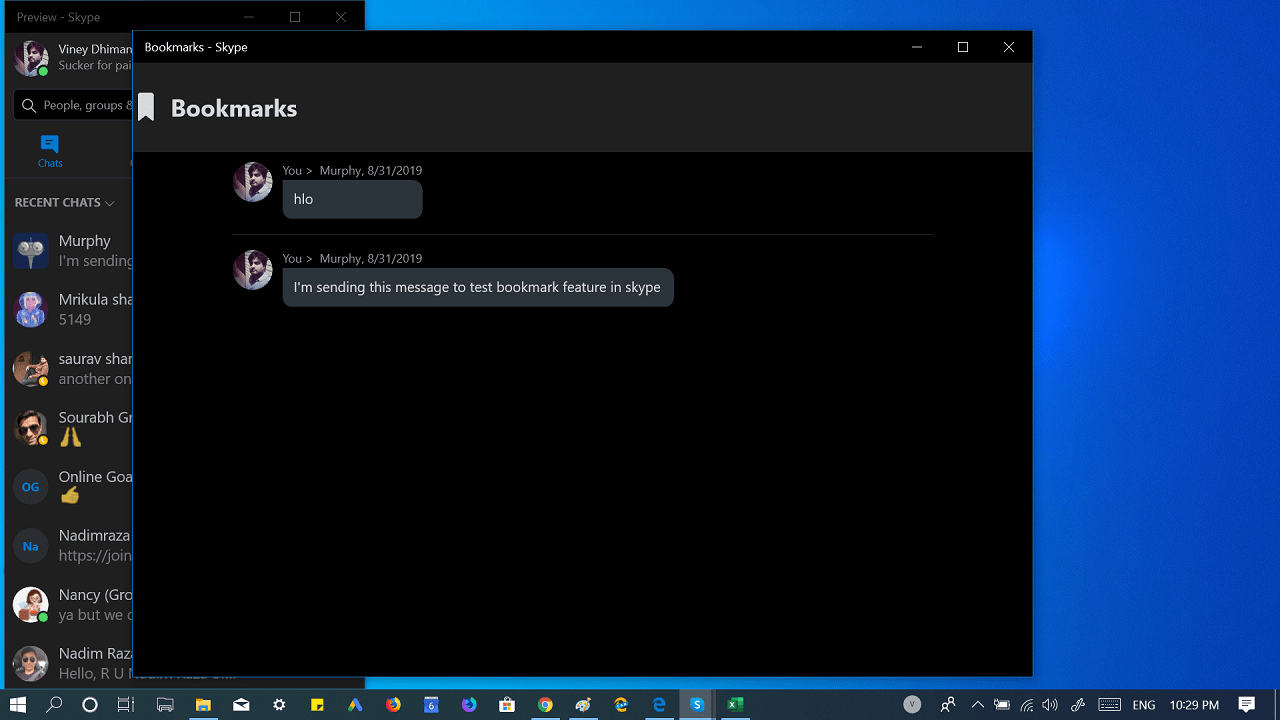Launch Microsoft Edge from the taskbar
Viewport: 1280px width, 720px height.
click(x=659, y=705)
